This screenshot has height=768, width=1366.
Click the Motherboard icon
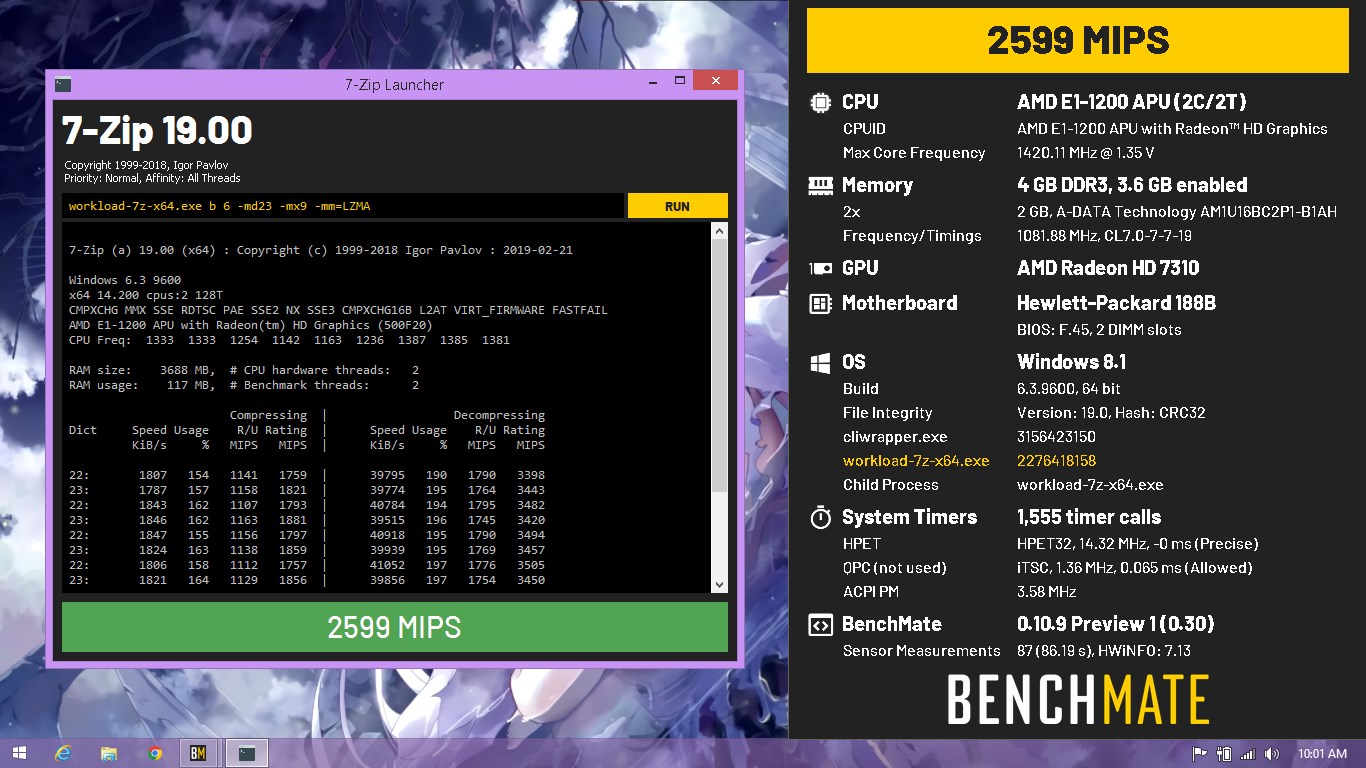[x=820, y=303]
